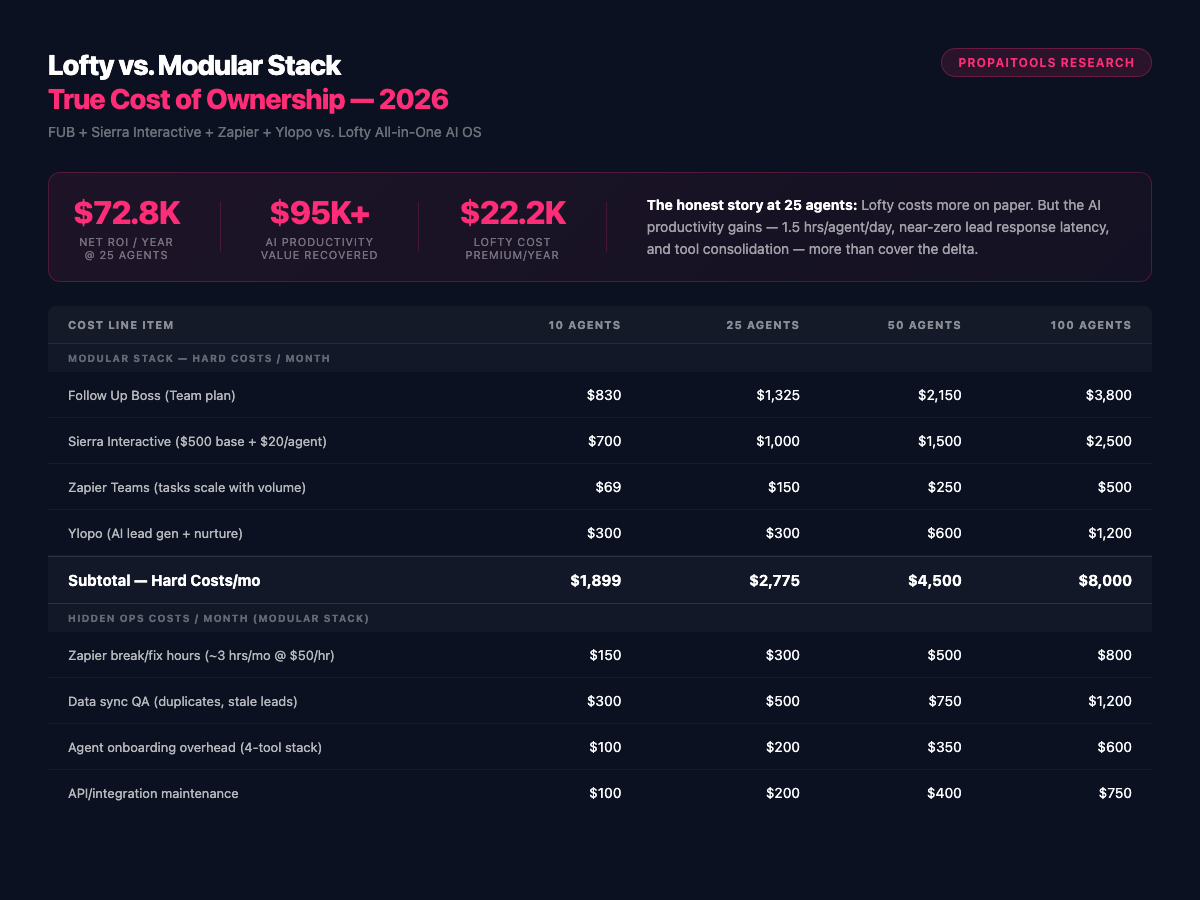Click the $400 API/integration maintenance cell
Viewport: 1200px width, 900px height.
point(944,793)
